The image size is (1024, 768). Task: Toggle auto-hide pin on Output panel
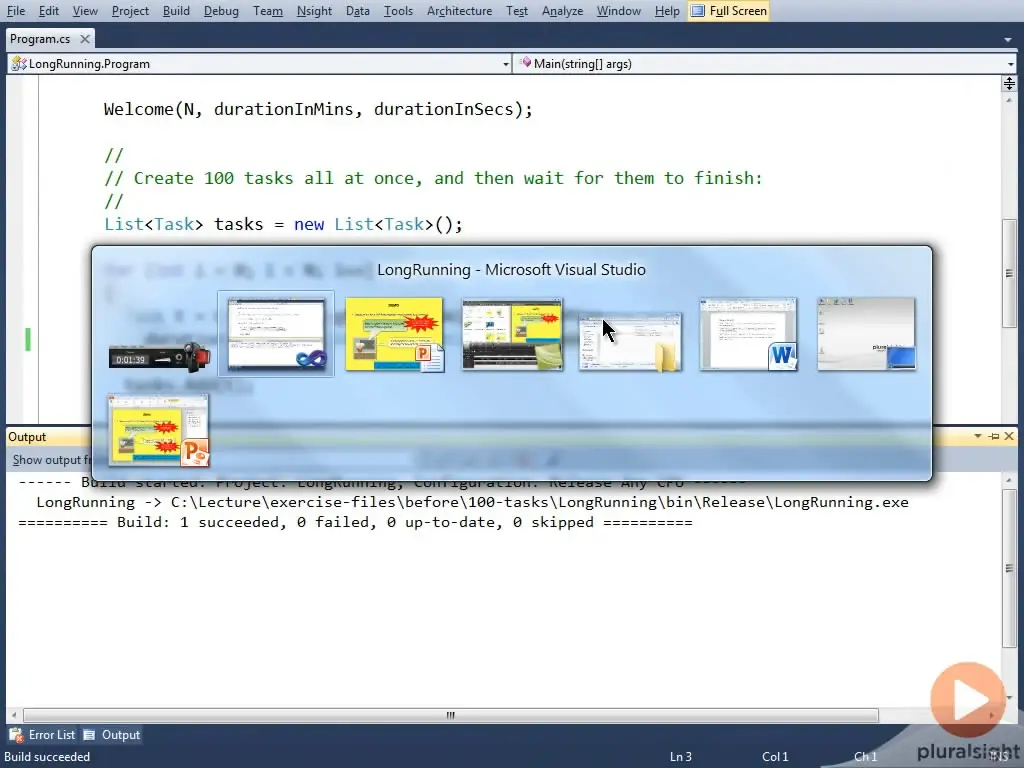[x=994, y=436]
